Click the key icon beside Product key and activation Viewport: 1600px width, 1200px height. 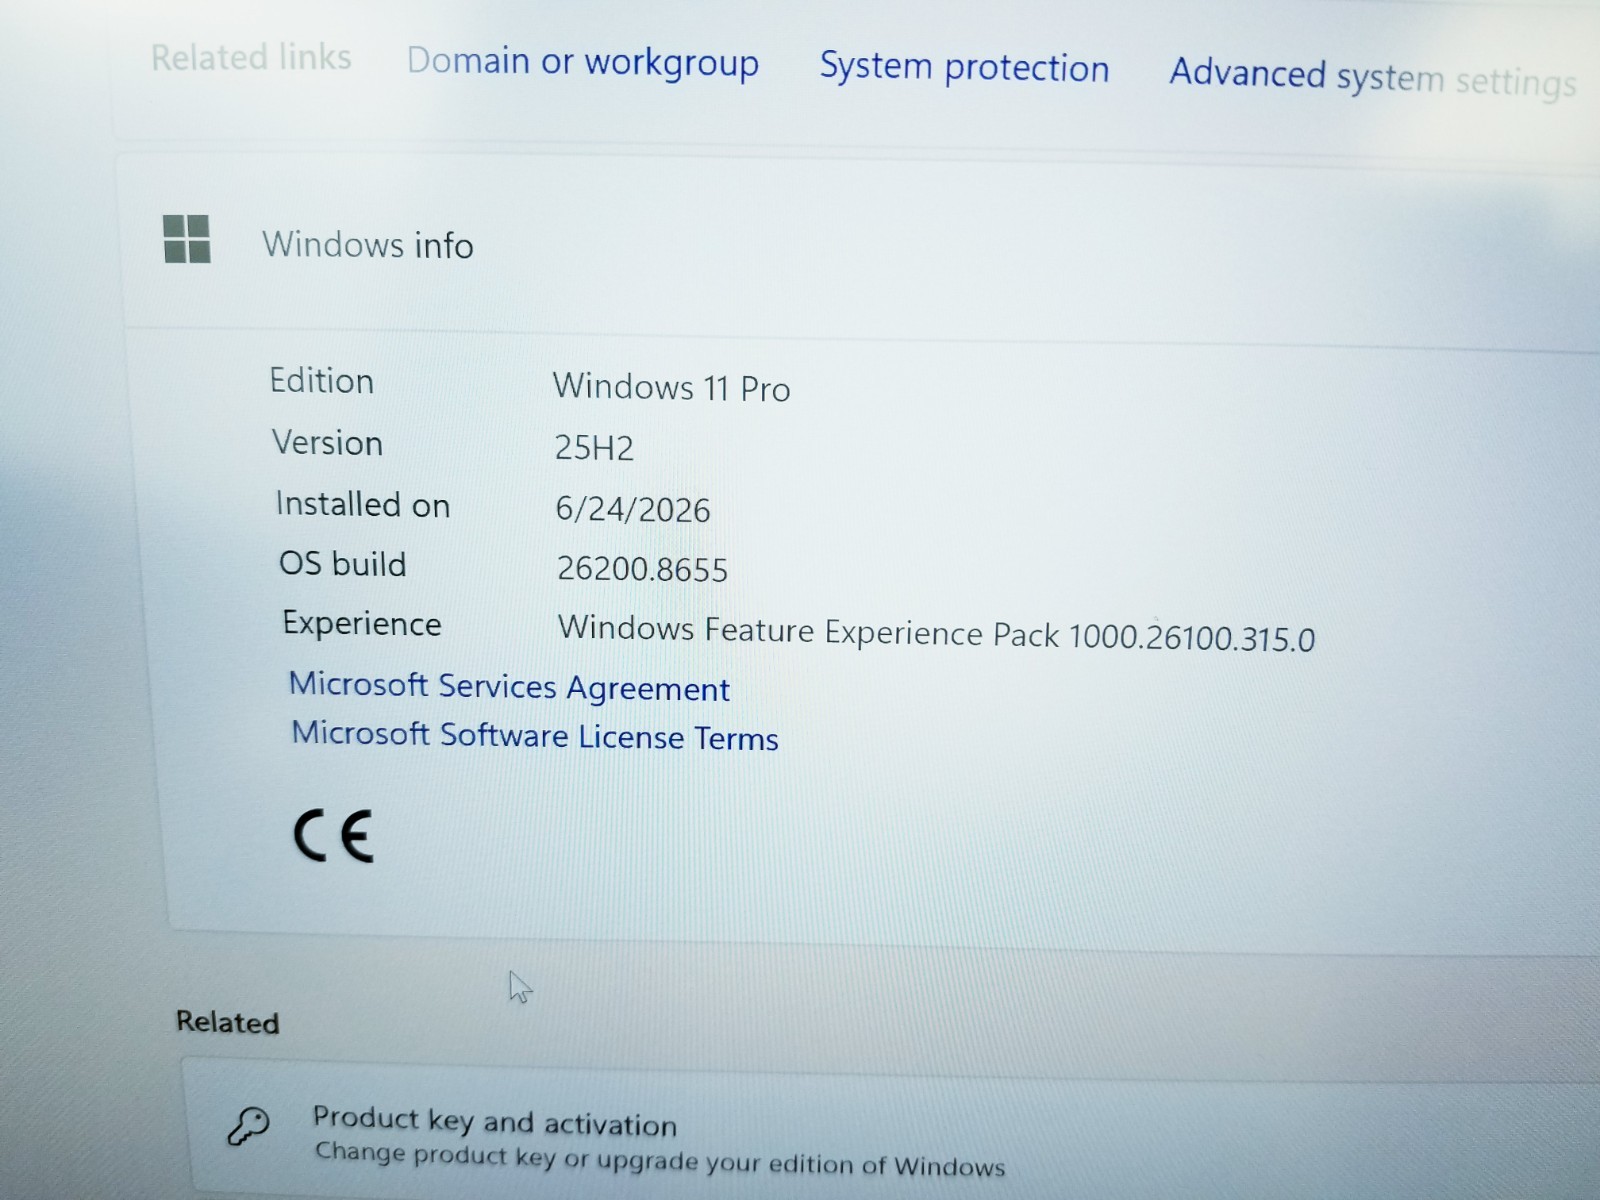pyautogui.click(x=248, y=1126)
